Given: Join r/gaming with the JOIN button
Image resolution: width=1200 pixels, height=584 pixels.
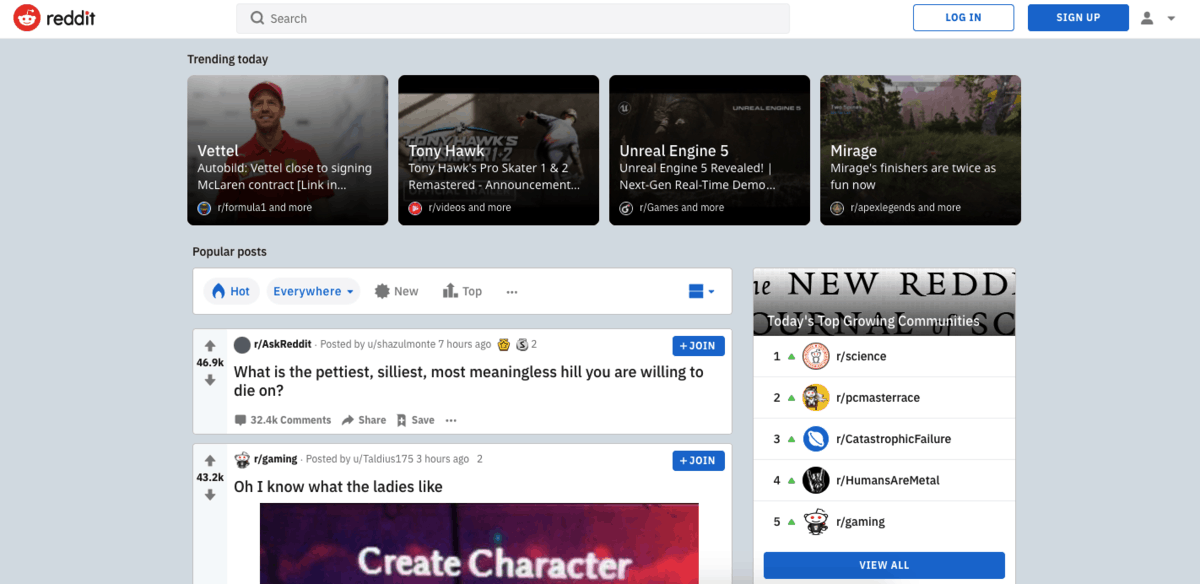Looking at the screenshot, I should pyautogui.click(x=698, y=460).
